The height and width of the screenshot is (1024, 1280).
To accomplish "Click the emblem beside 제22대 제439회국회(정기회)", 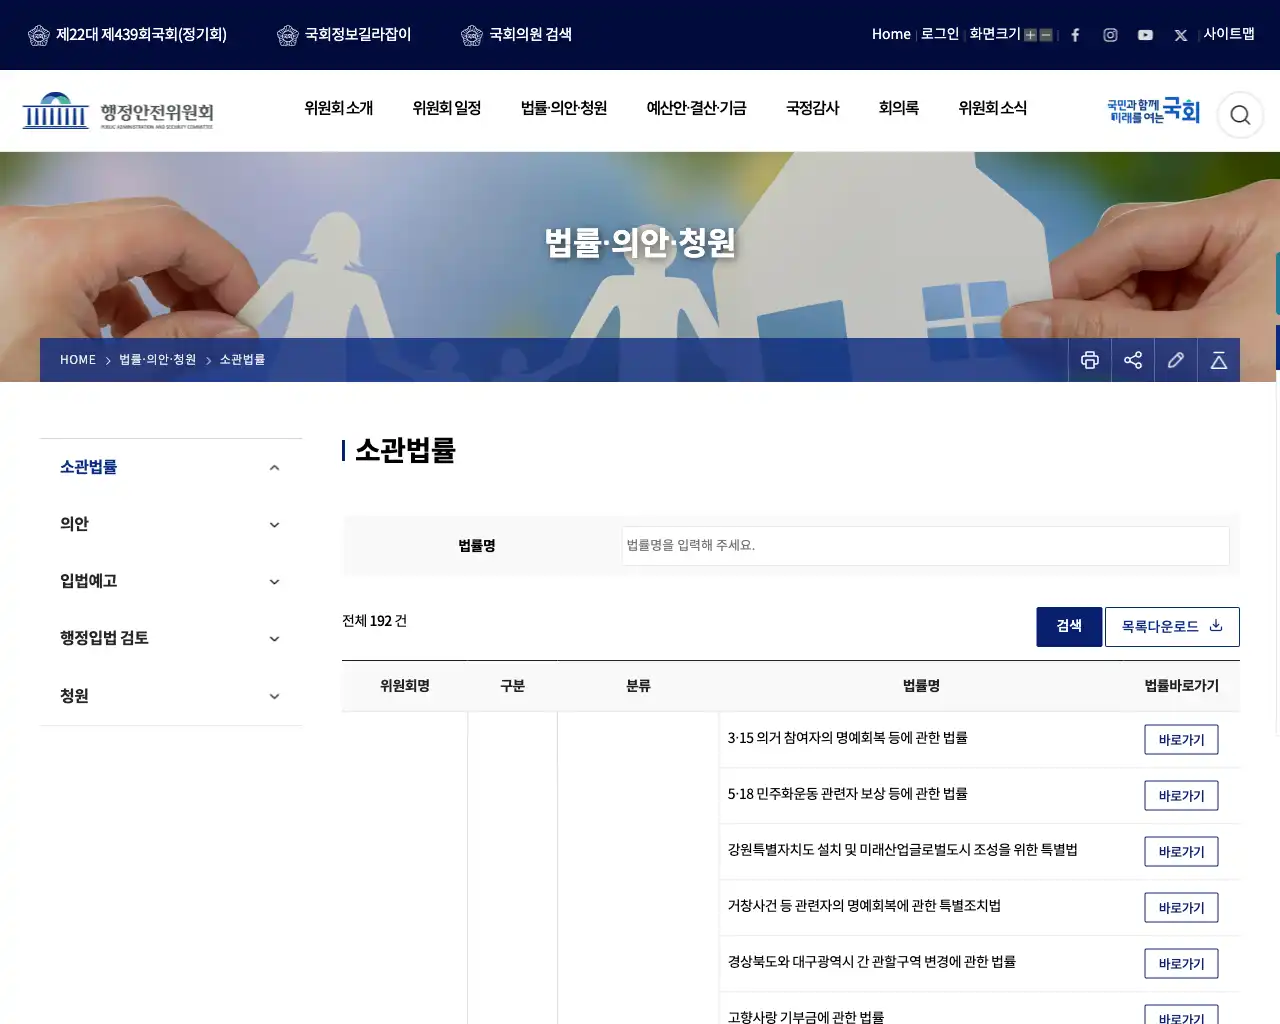I will pos(39,35).
